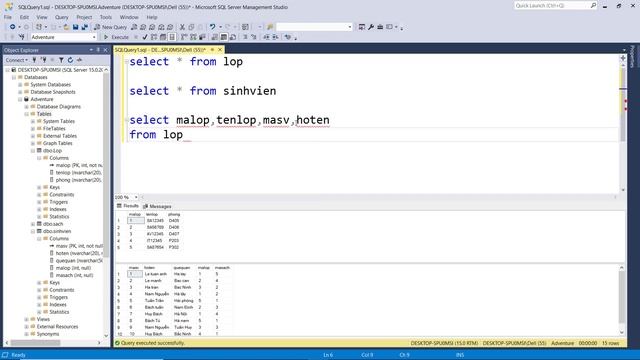The height and width of the screenshot is (360, 640).
Task: Click the Parse checkmark icon
Action: click(x=144, y=37)
